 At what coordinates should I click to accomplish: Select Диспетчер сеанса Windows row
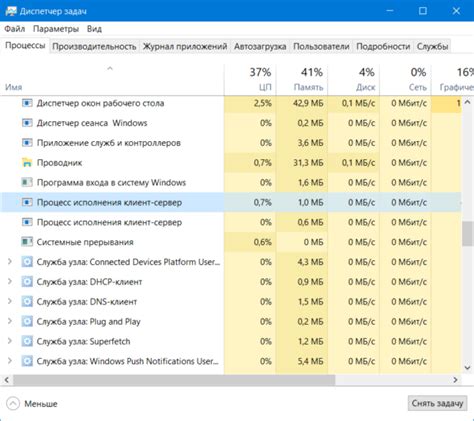(231, 123)
